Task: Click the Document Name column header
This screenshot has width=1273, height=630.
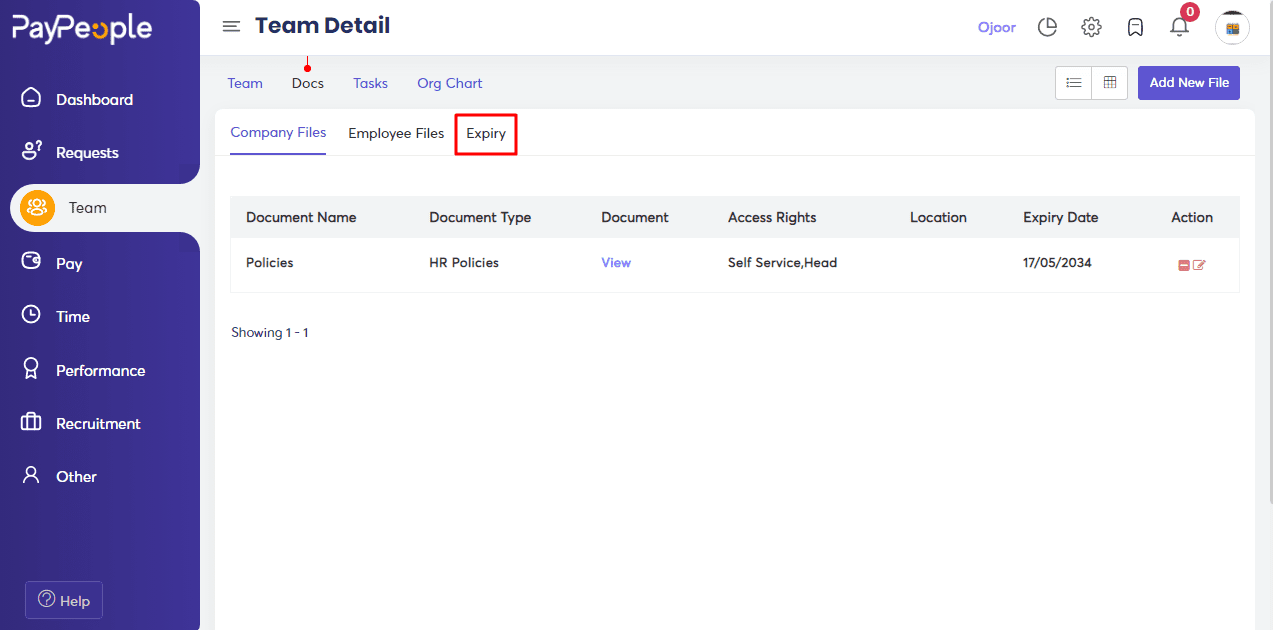Action: [301, 217]
